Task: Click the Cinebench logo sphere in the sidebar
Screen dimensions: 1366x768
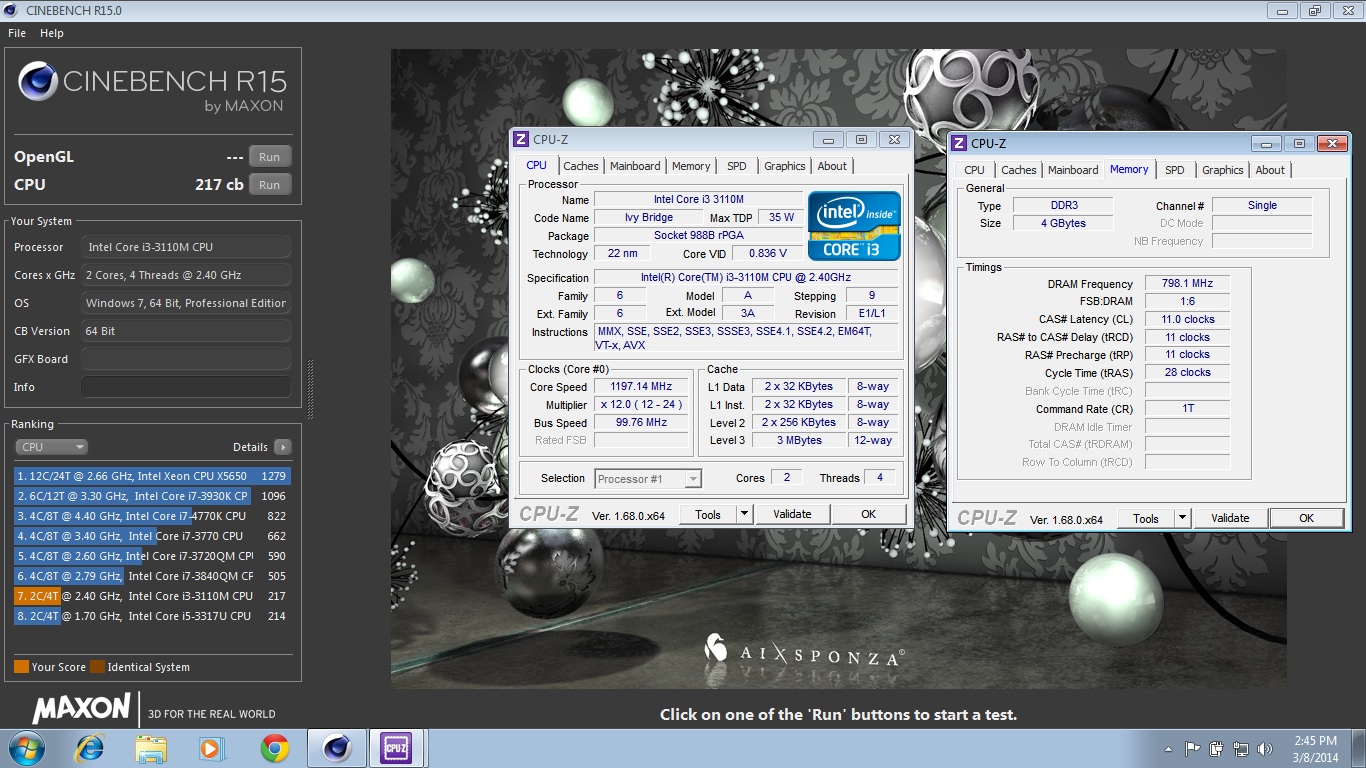Action: pyautogui.click(x=37, y=82)
